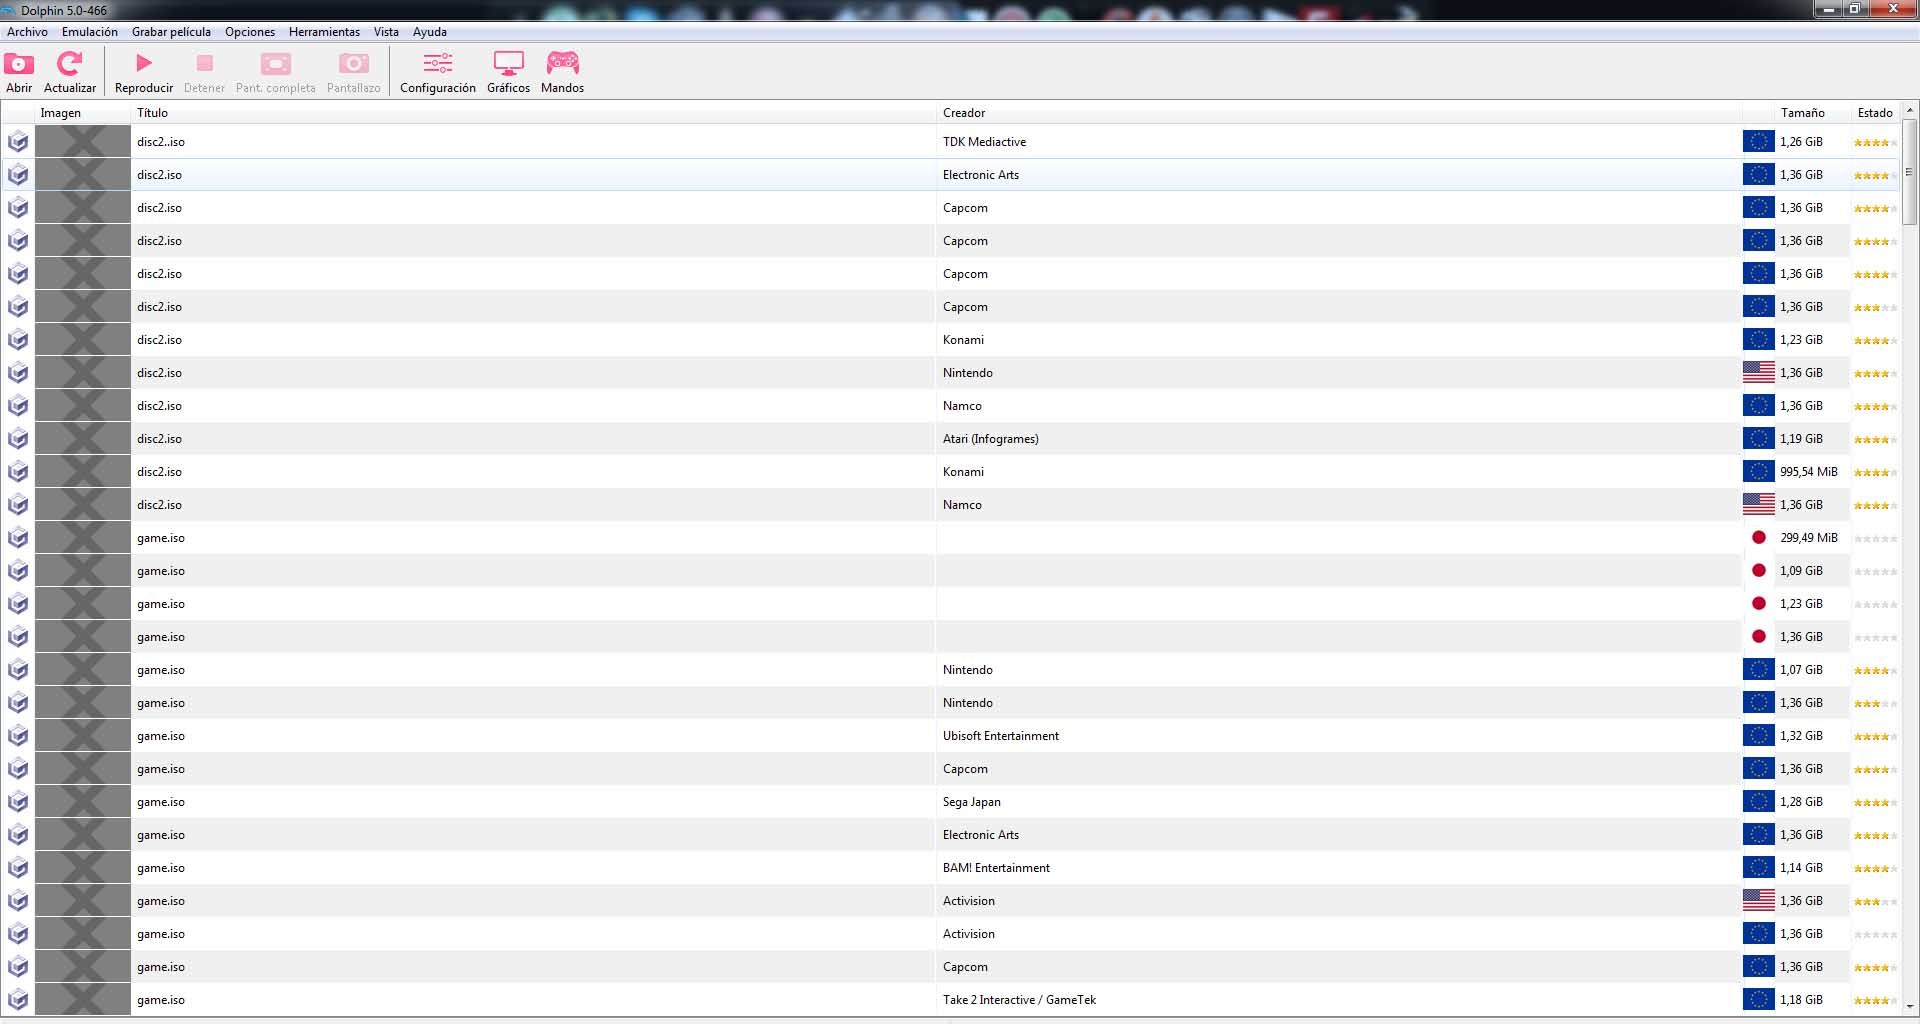Click the '1,18 GiB' size value
1920x1024 pixels.
point(1802,1000)
